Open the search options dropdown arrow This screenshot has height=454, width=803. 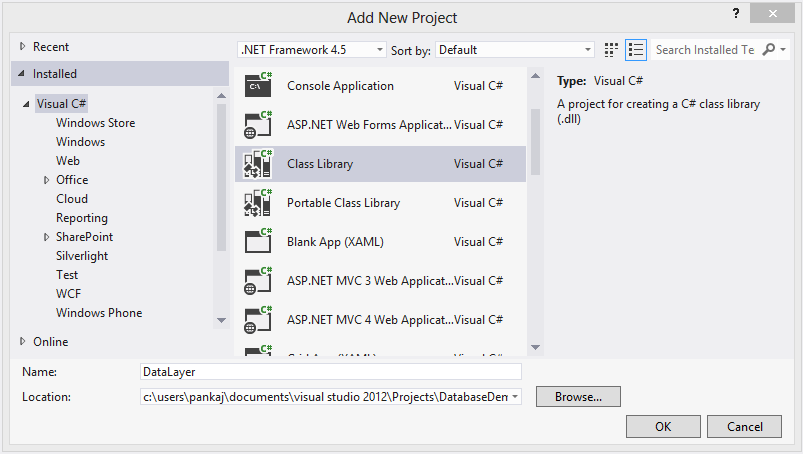[x=783, y=50]
